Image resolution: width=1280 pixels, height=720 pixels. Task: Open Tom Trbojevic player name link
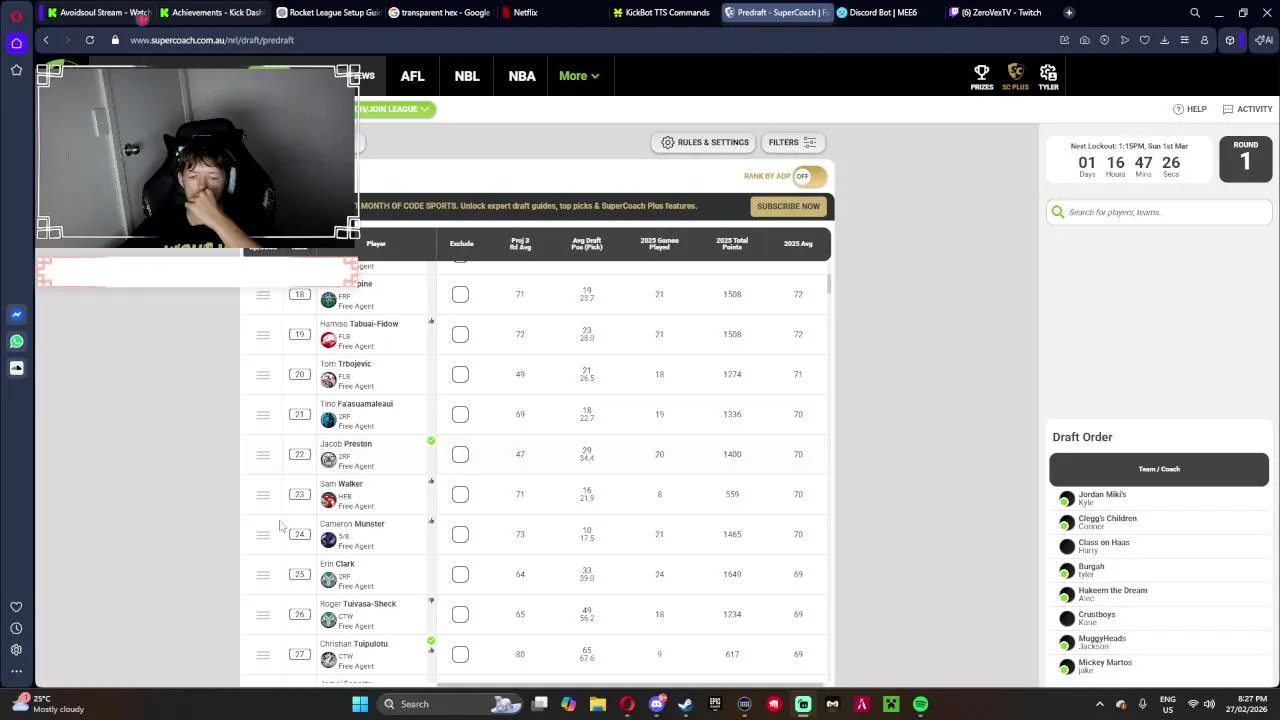point(345,364)
